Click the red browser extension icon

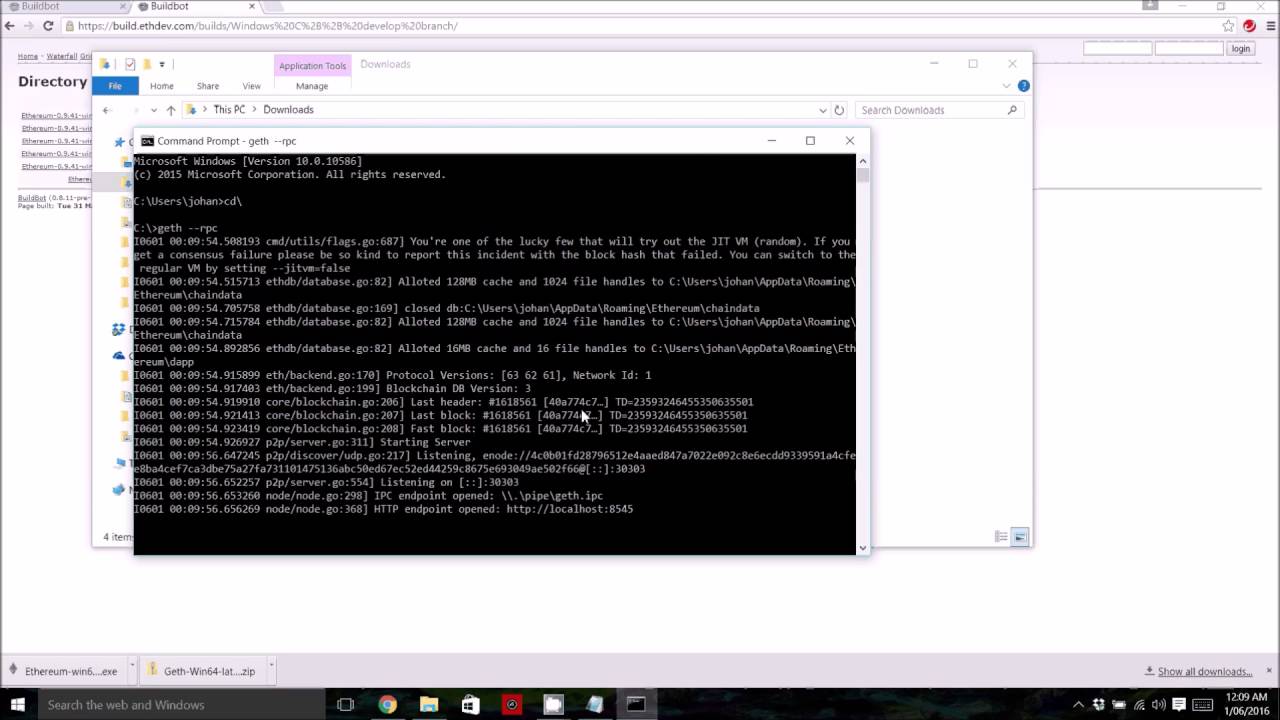pos(1249,26)
